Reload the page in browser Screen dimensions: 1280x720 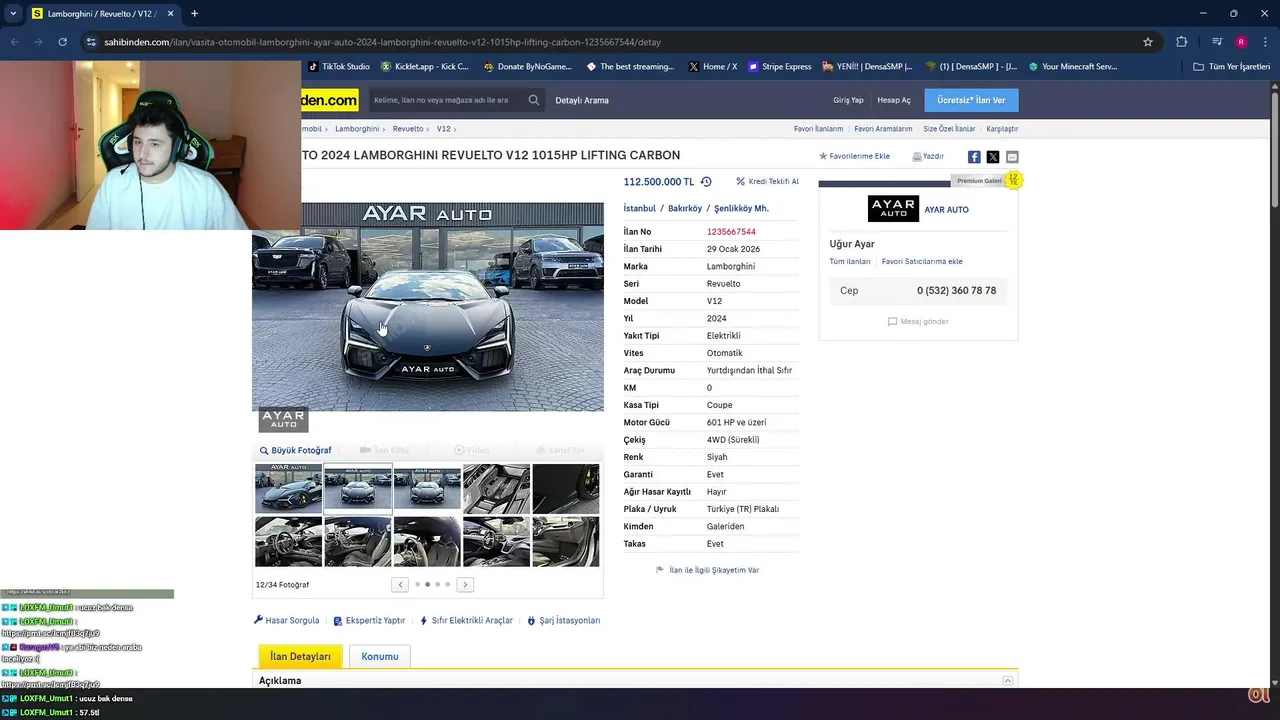(62, 42)
